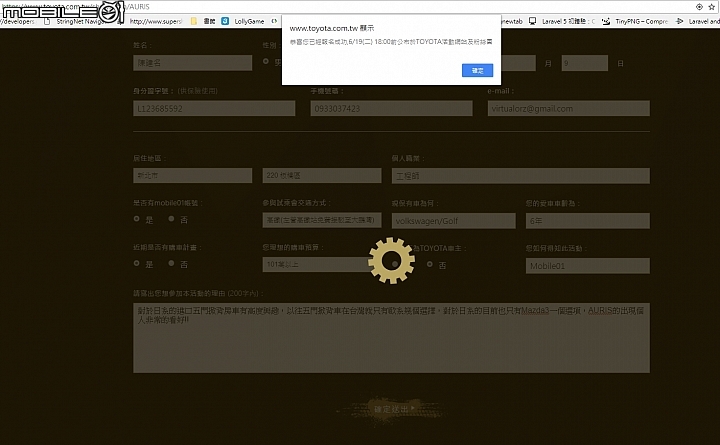Open the car age field showing 6年
The height and width of the screenshot is (445, 720).
tap(588, 221)
